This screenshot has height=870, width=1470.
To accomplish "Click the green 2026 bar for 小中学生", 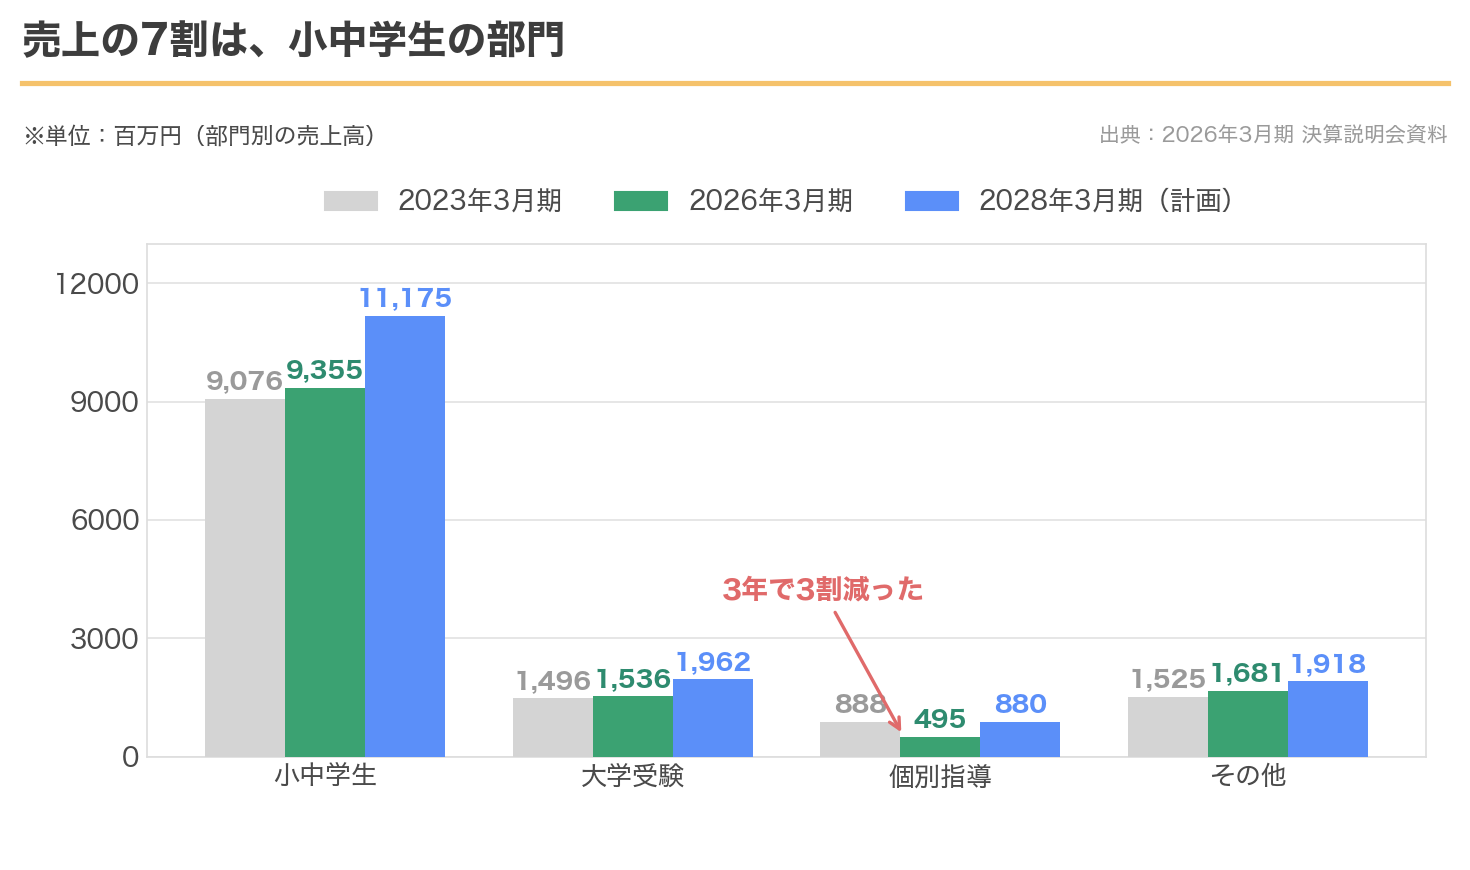I will pyautogui.click(x=325, y=572).
